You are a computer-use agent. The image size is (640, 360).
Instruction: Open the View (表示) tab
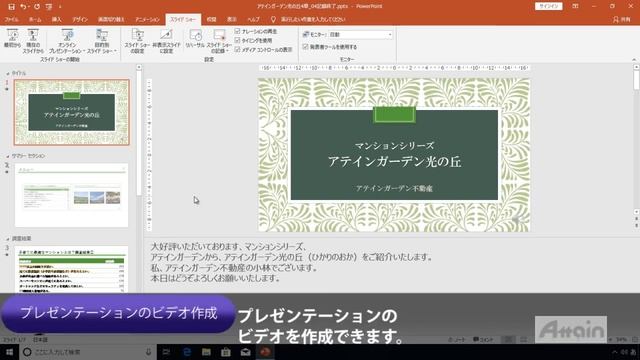click(232, 19)
